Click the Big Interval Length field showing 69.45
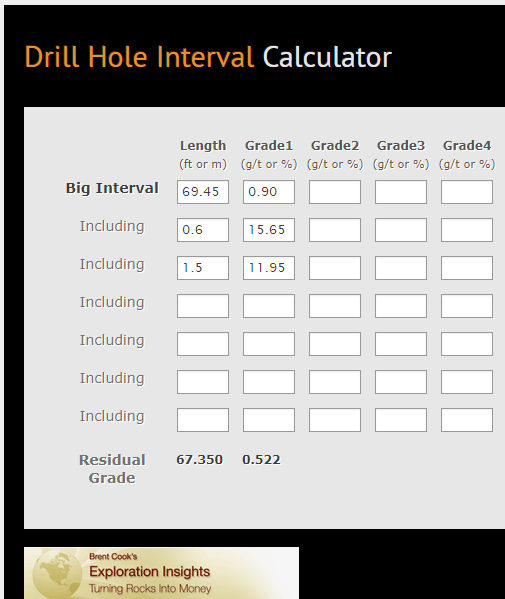Image resolution: width=505 pixels, height=599 pixels. coord(203,192)
